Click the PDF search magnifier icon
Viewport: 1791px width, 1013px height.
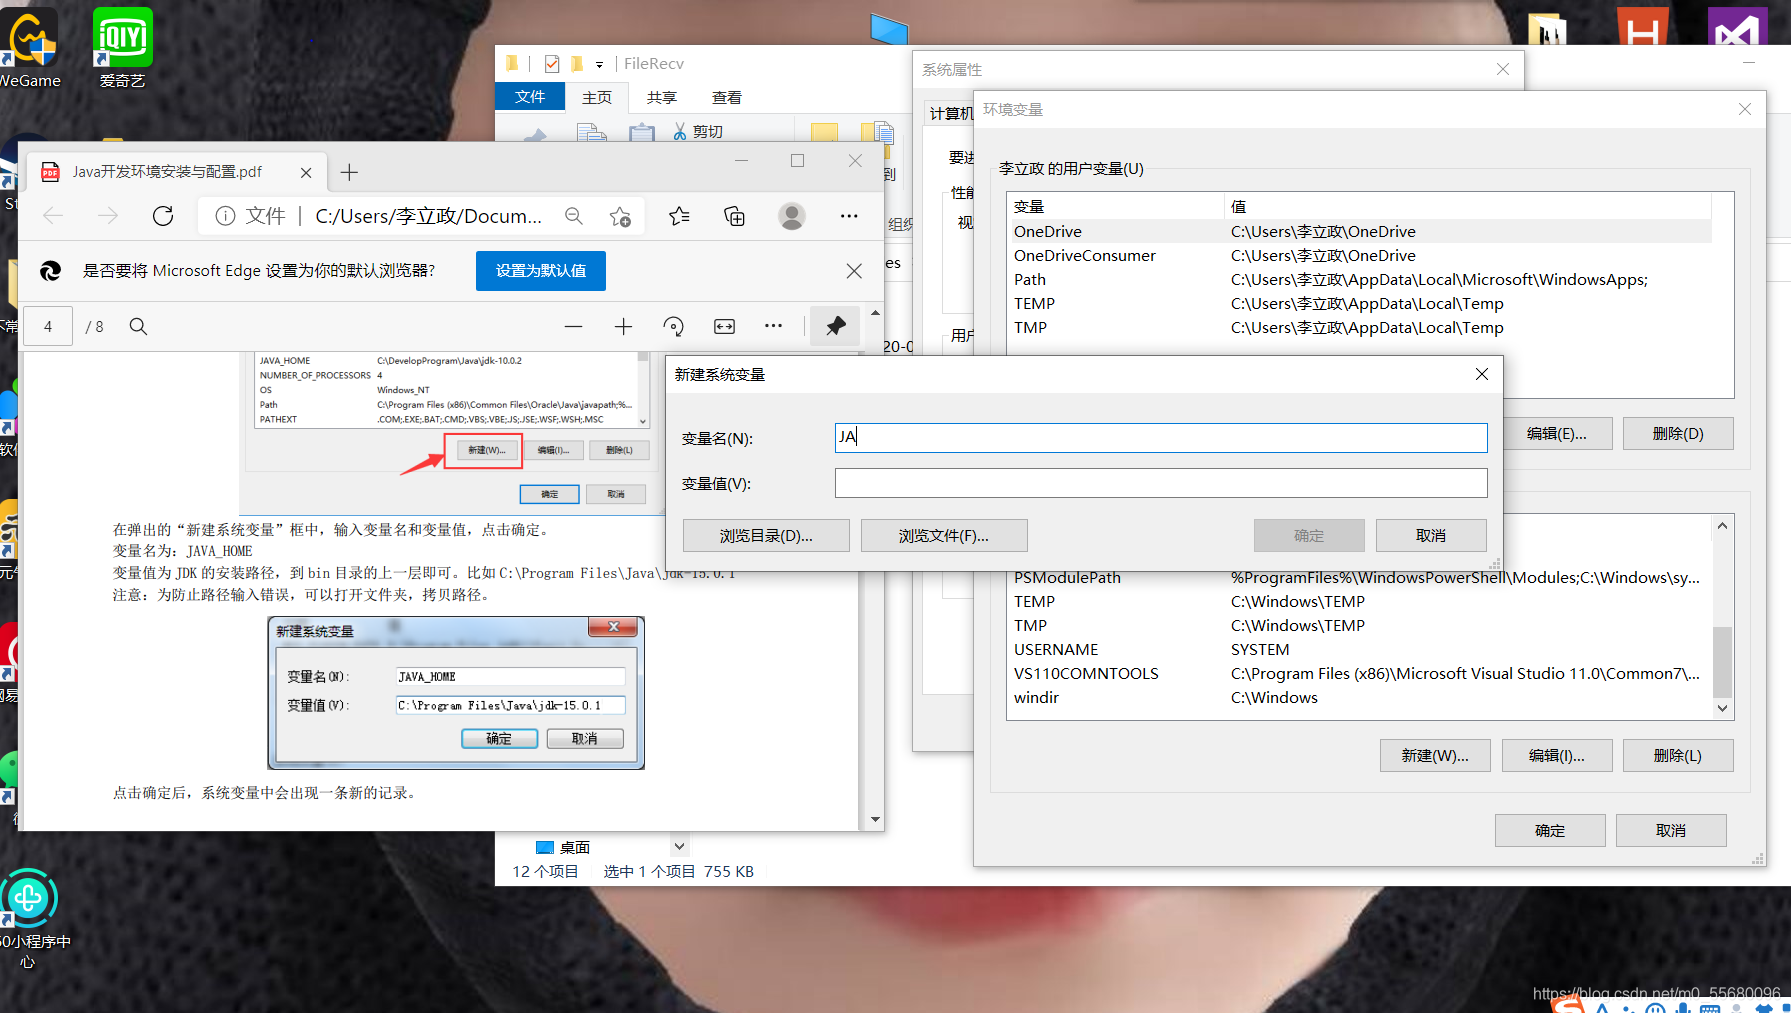click(138, 326)
